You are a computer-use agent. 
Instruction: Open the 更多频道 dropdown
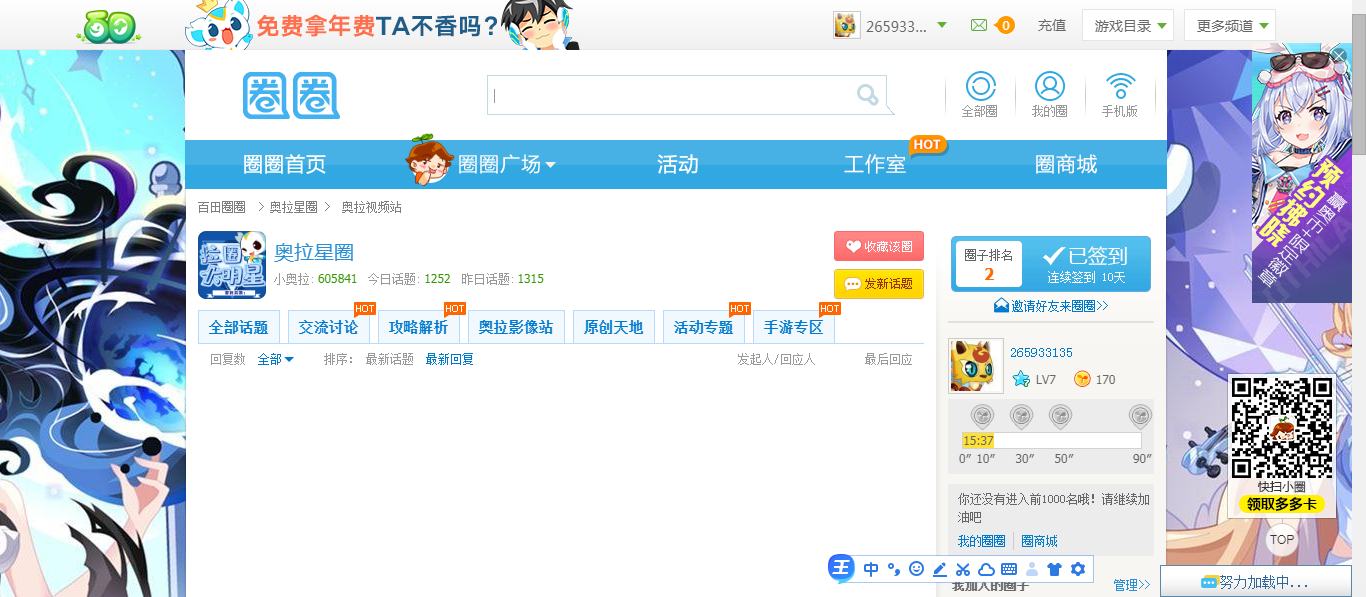pos(1230,25)
